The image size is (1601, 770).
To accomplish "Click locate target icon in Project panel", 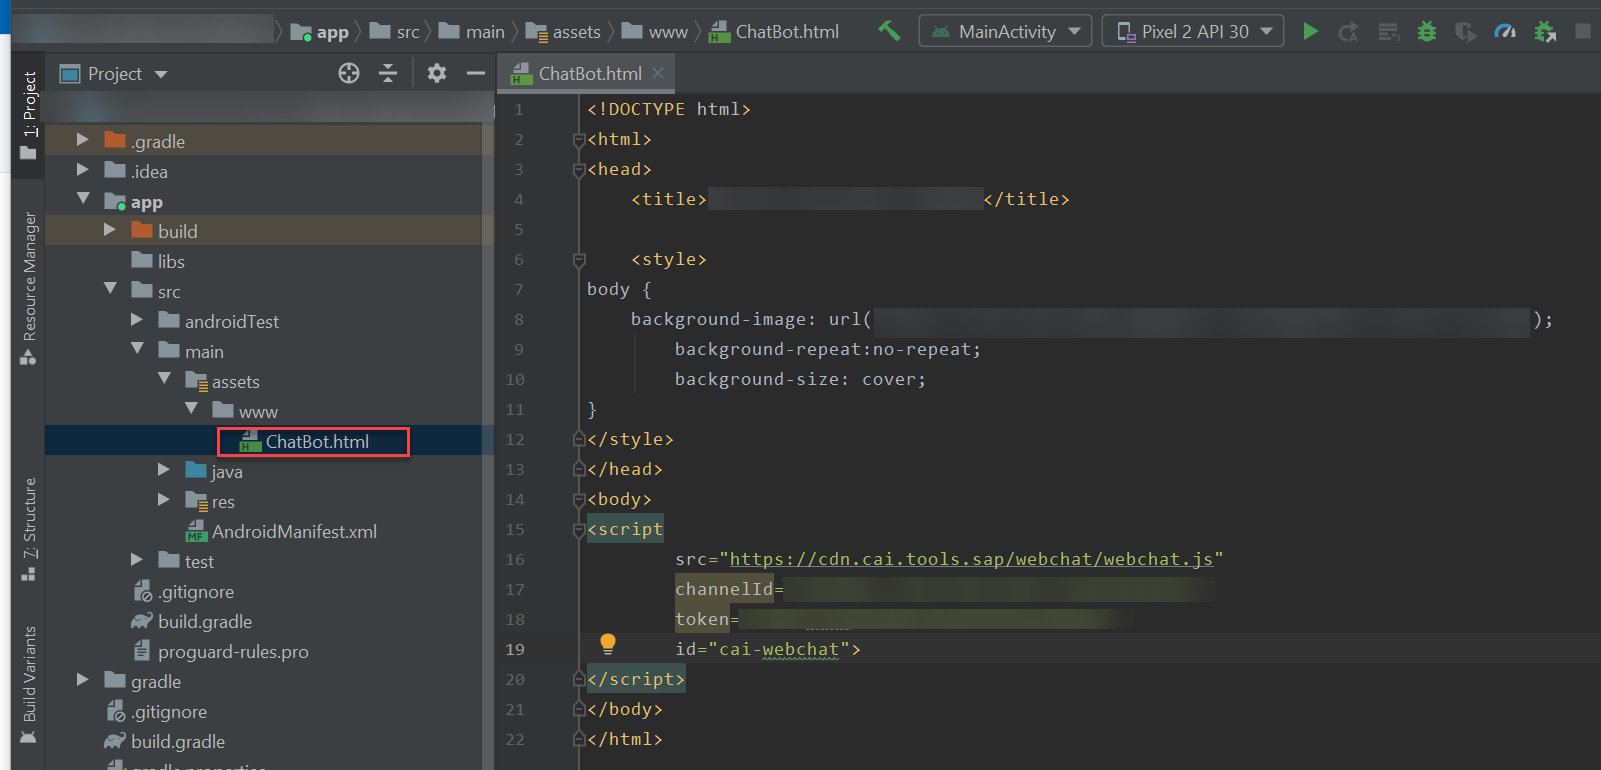I will point(348,73).
